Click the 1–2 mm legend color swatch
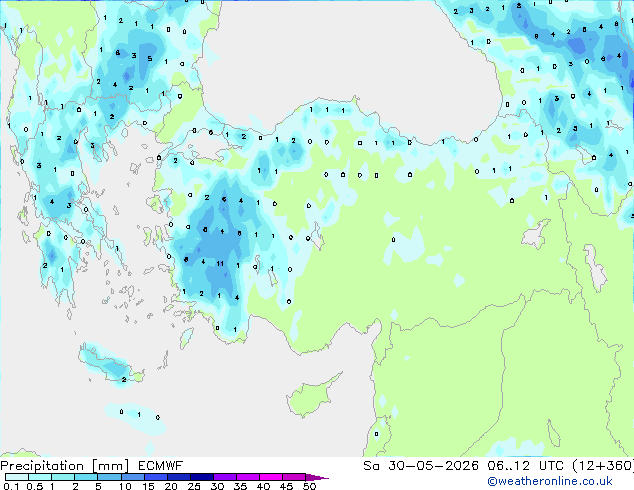The width and height of the screenshot is (634, 490). [x=63, y=477]
